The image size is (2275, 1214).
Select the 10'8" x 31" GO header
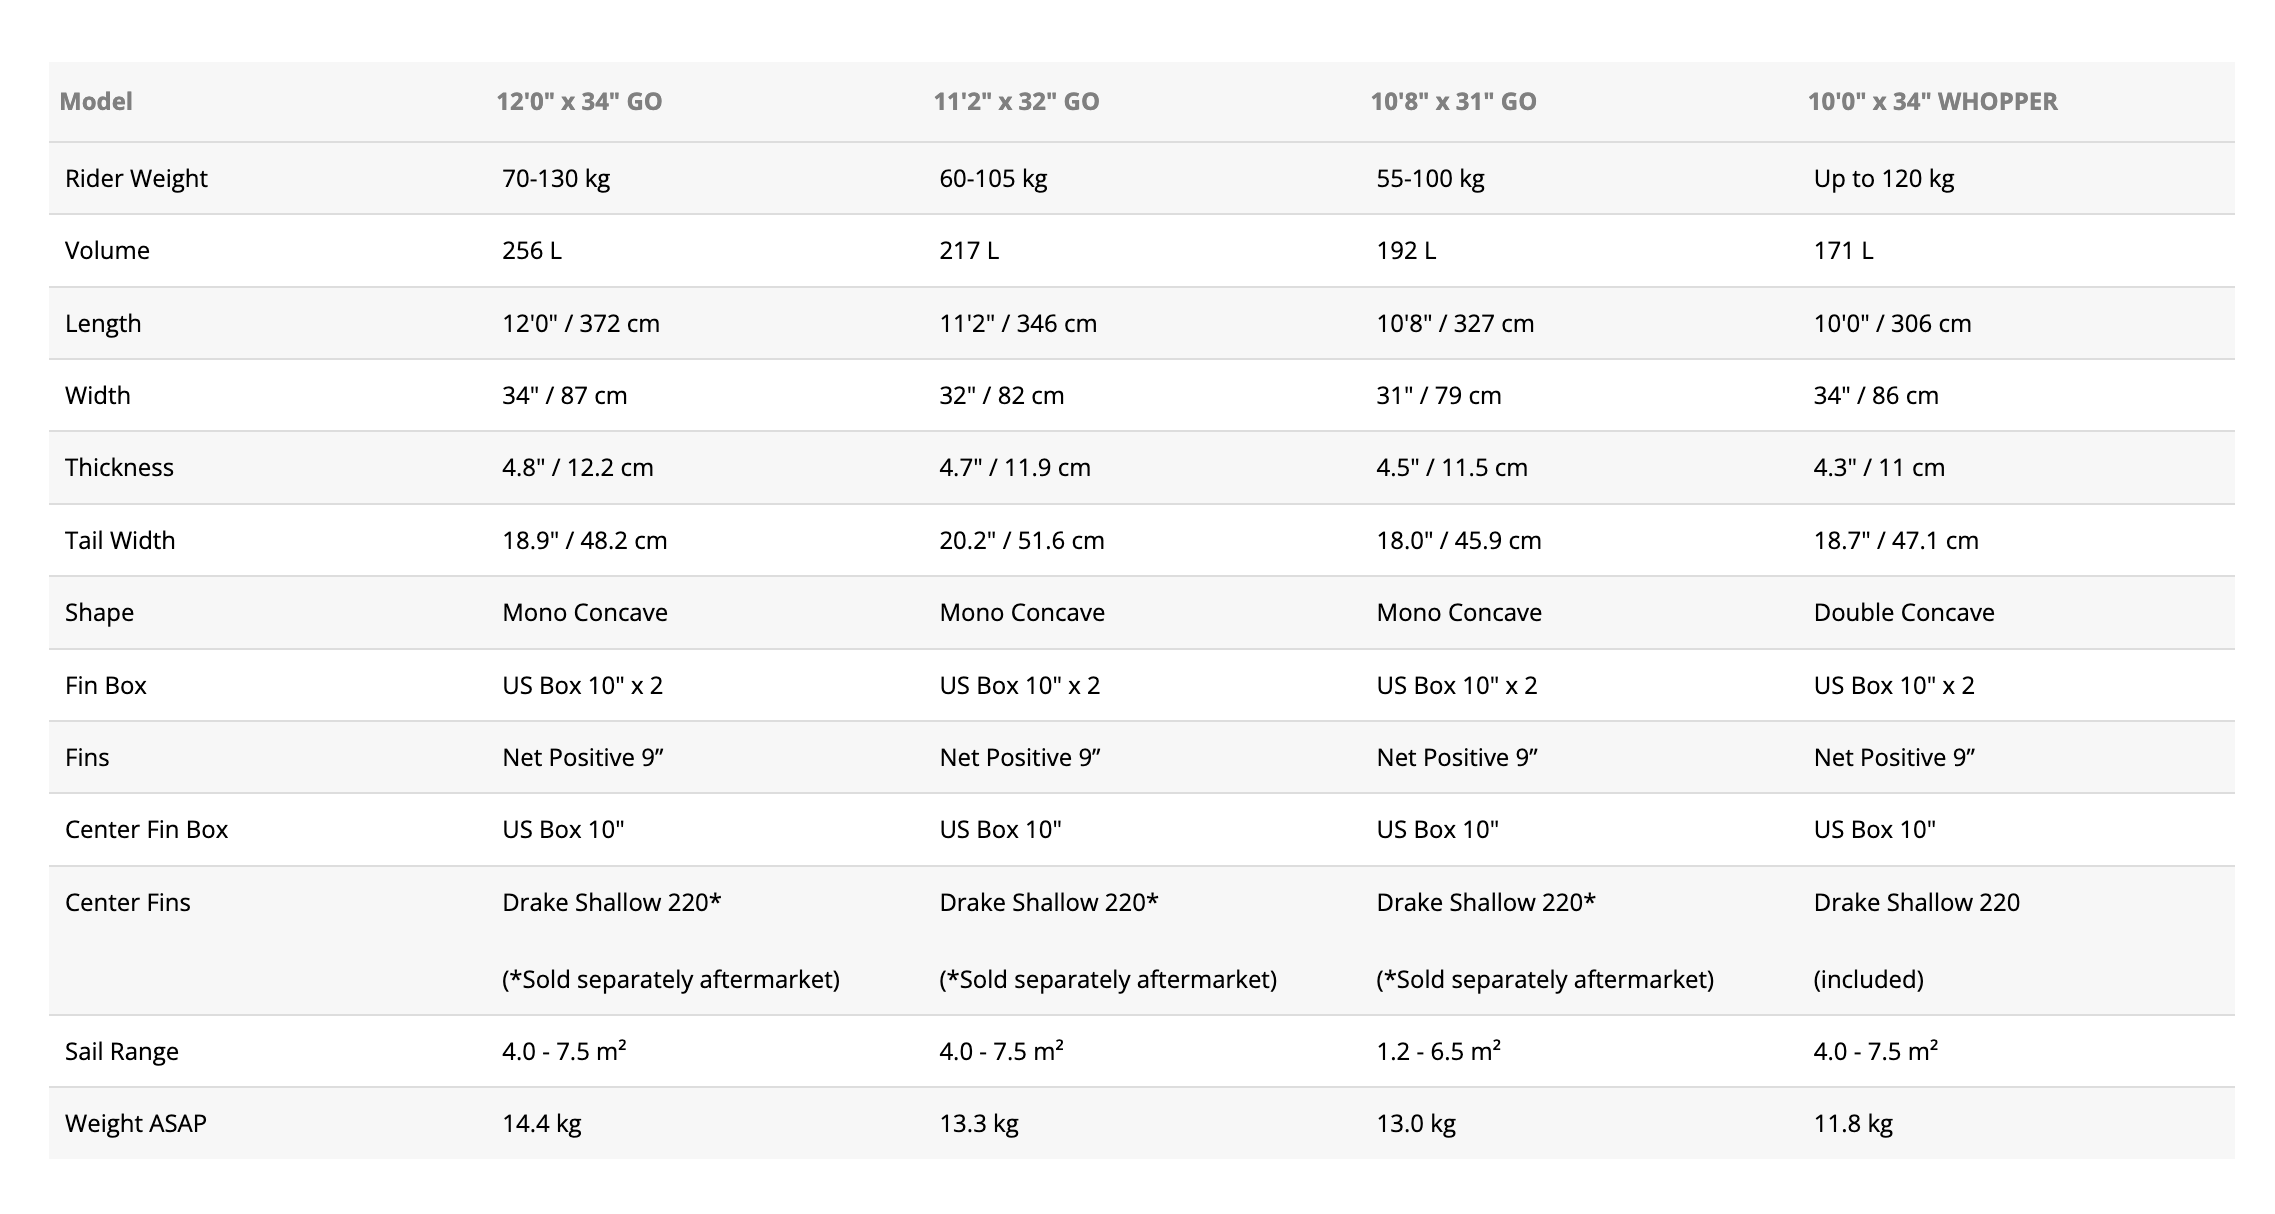click(x=1453, y=101)
